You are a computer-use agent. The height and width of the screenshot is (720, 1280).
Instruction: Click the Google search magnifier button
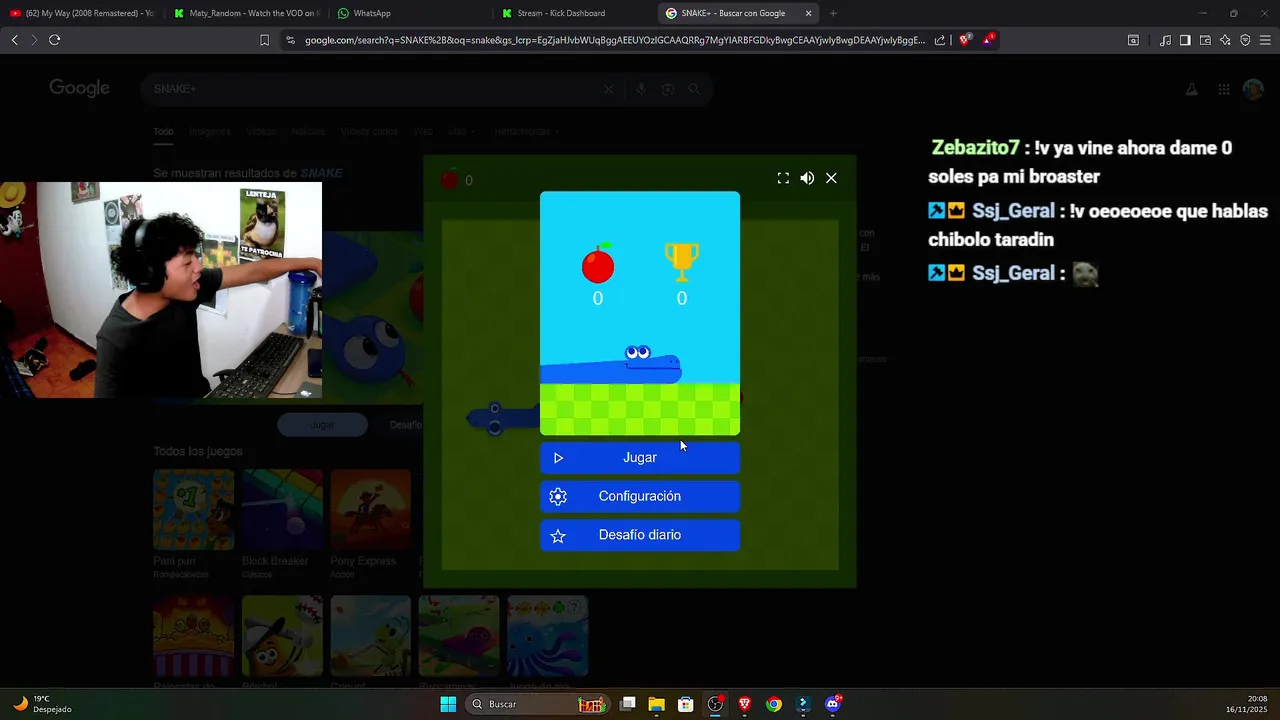point(694,89)
